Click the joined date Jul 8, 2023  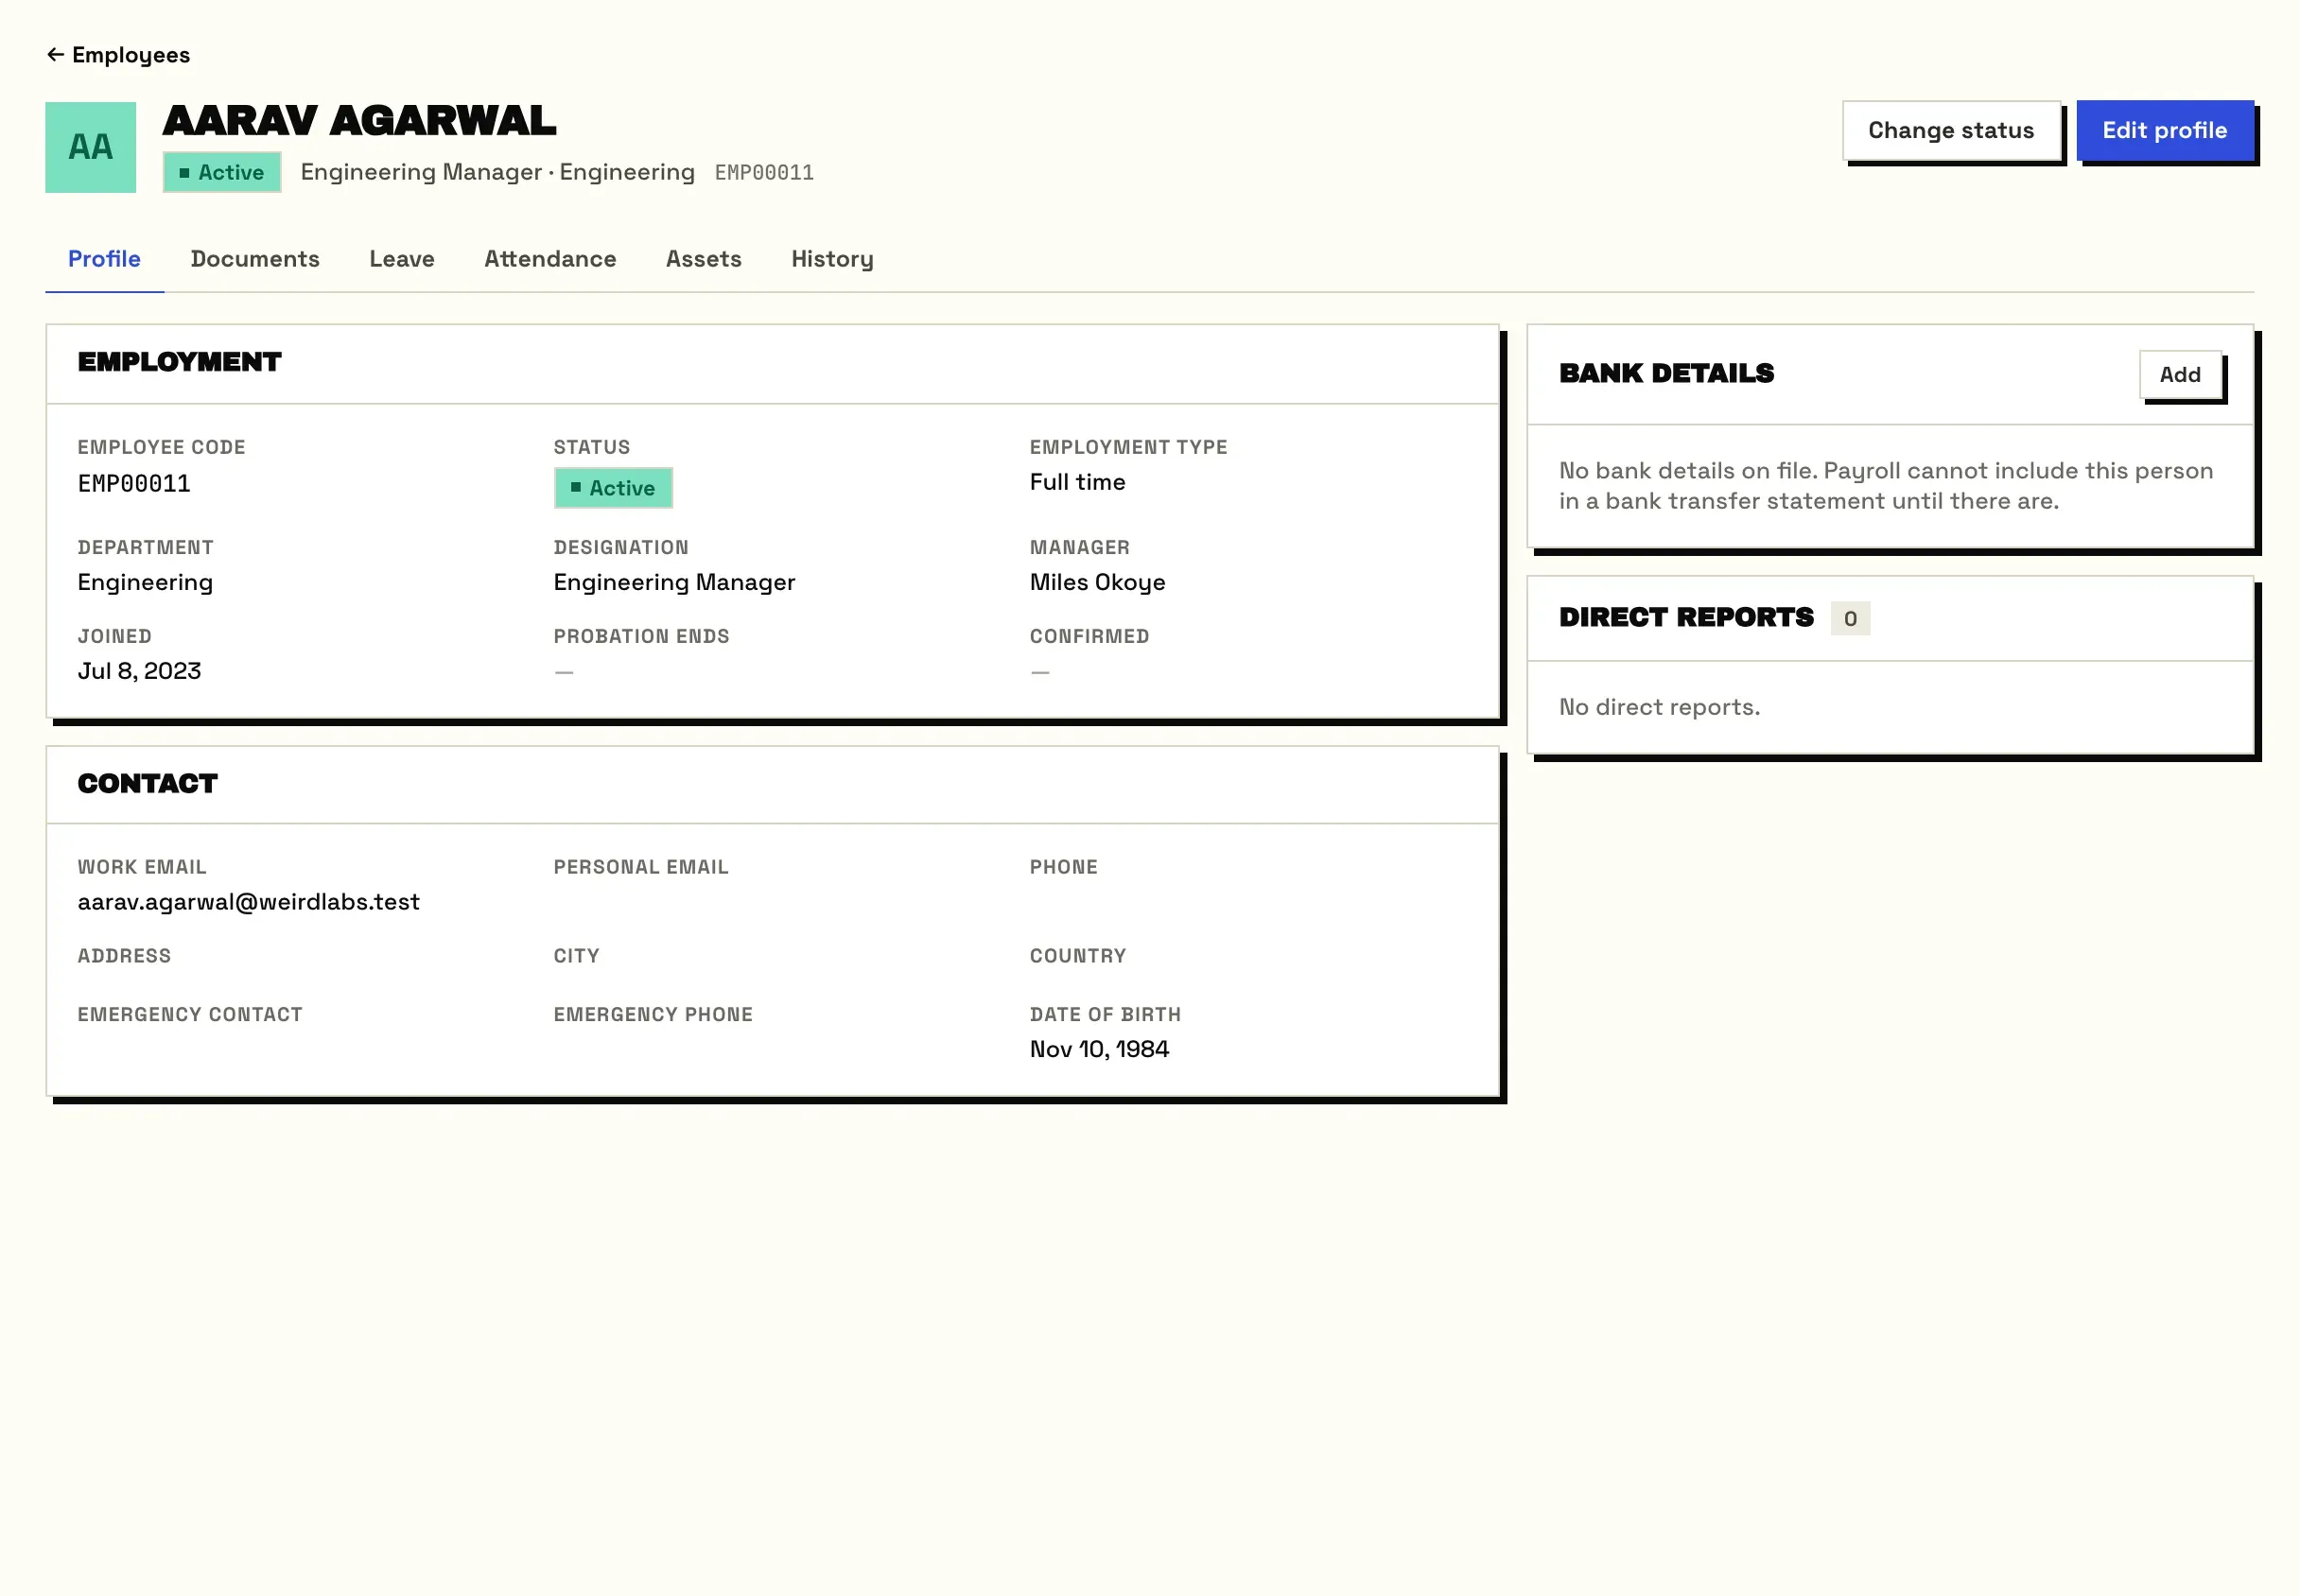(139, 671)
